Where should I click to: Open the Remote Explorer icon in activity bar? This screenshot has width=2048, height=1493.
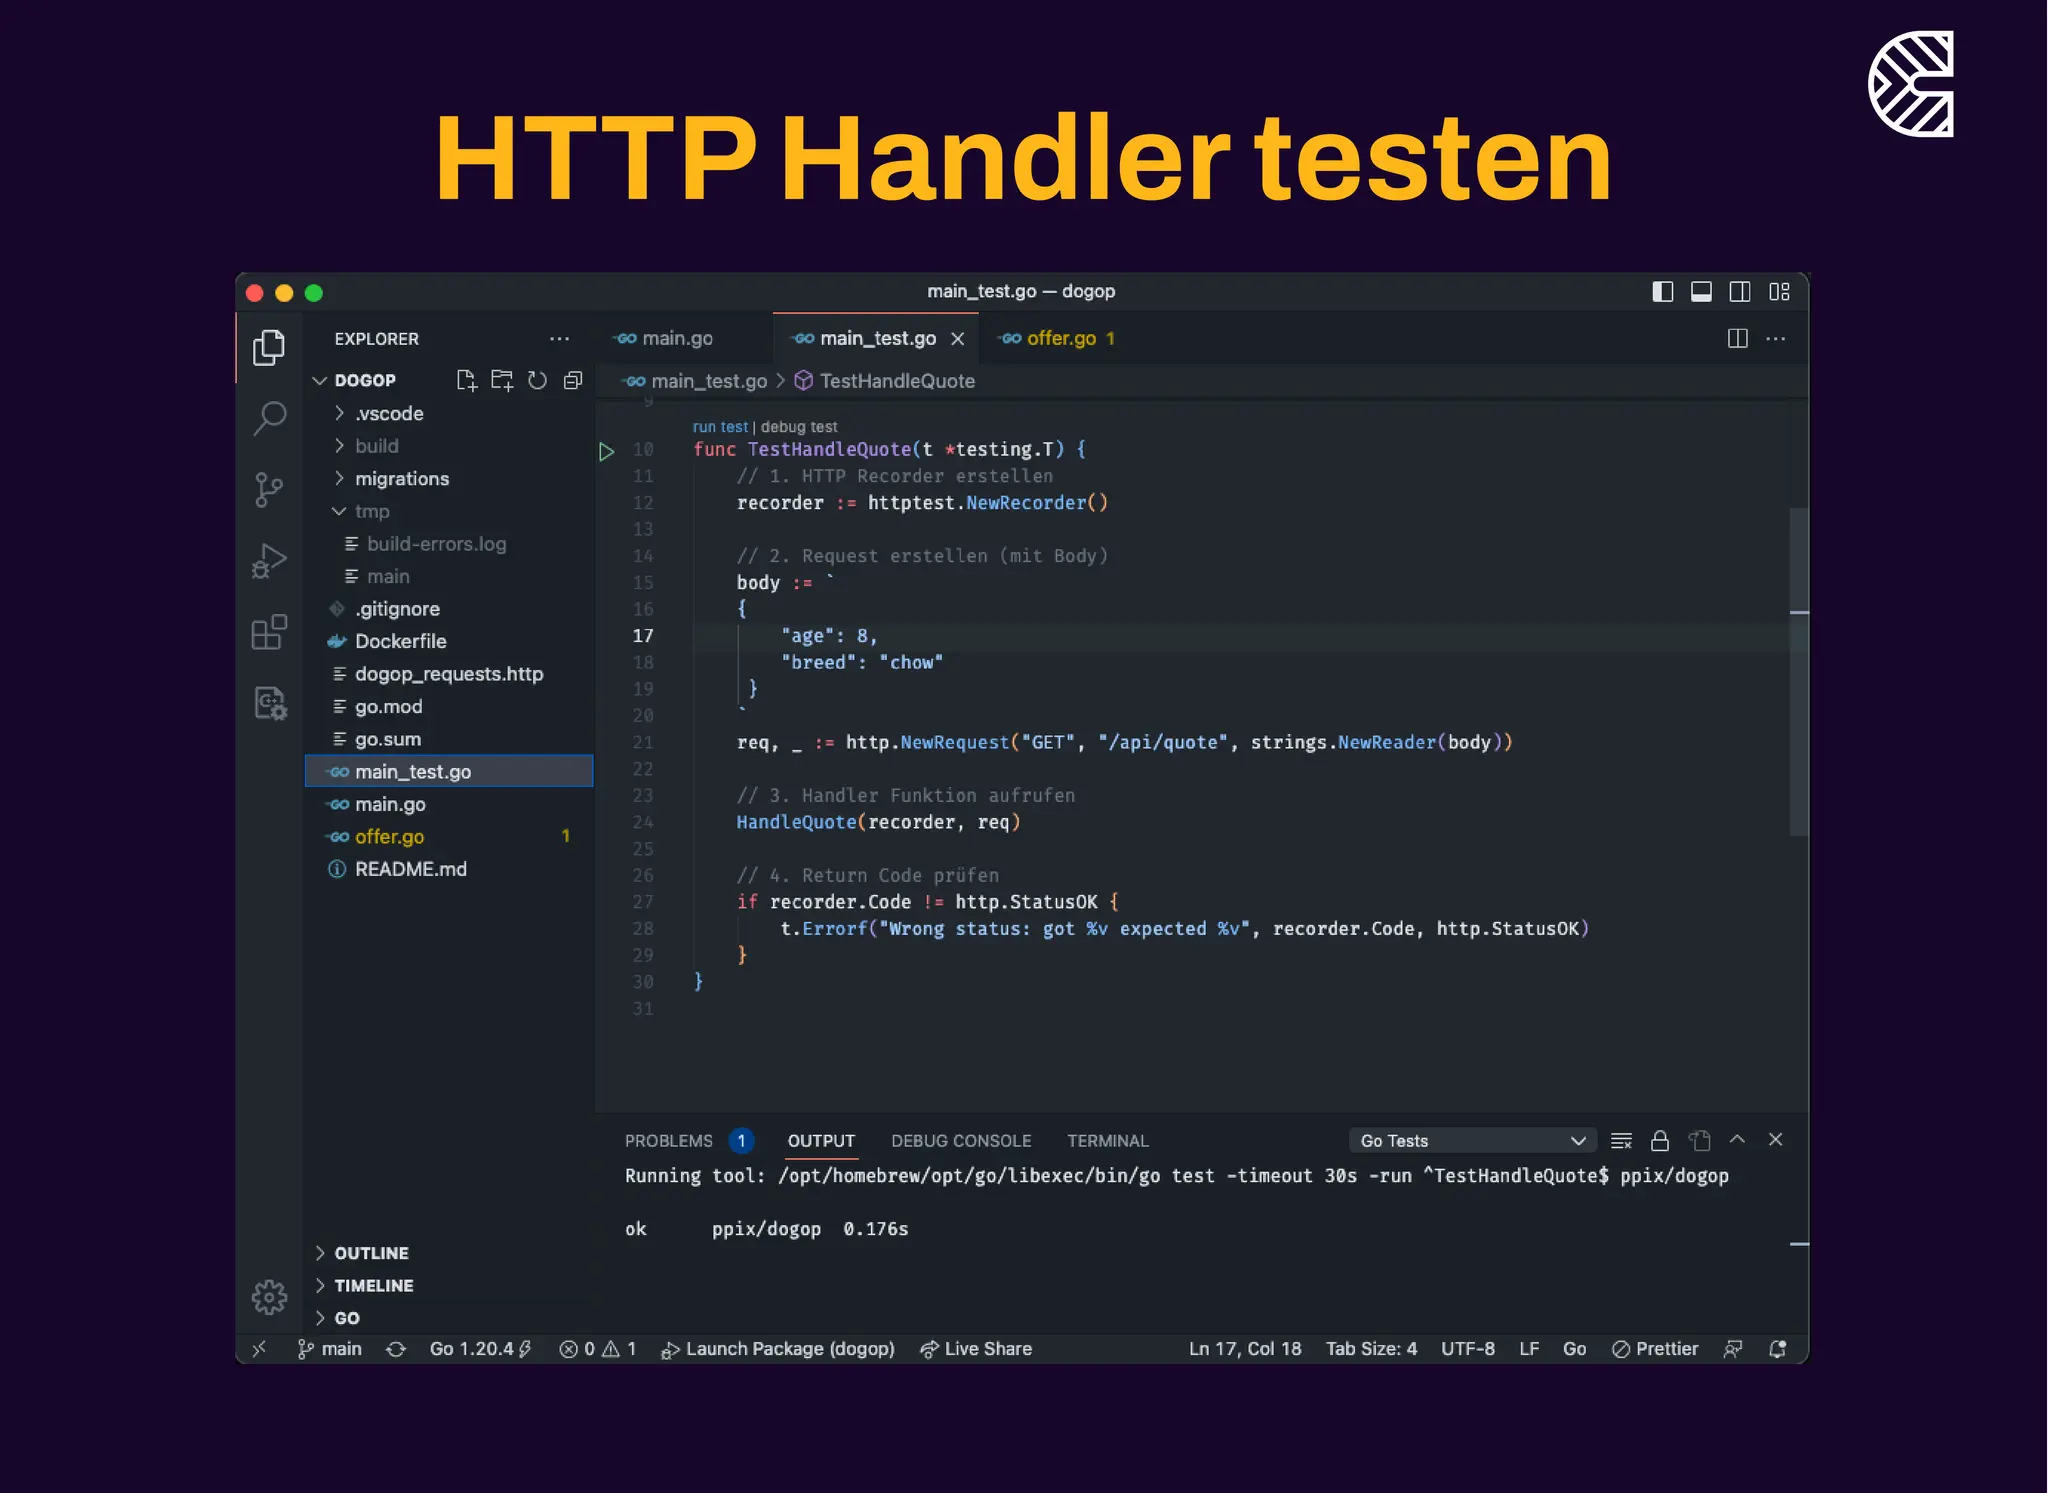click(269, 703)
